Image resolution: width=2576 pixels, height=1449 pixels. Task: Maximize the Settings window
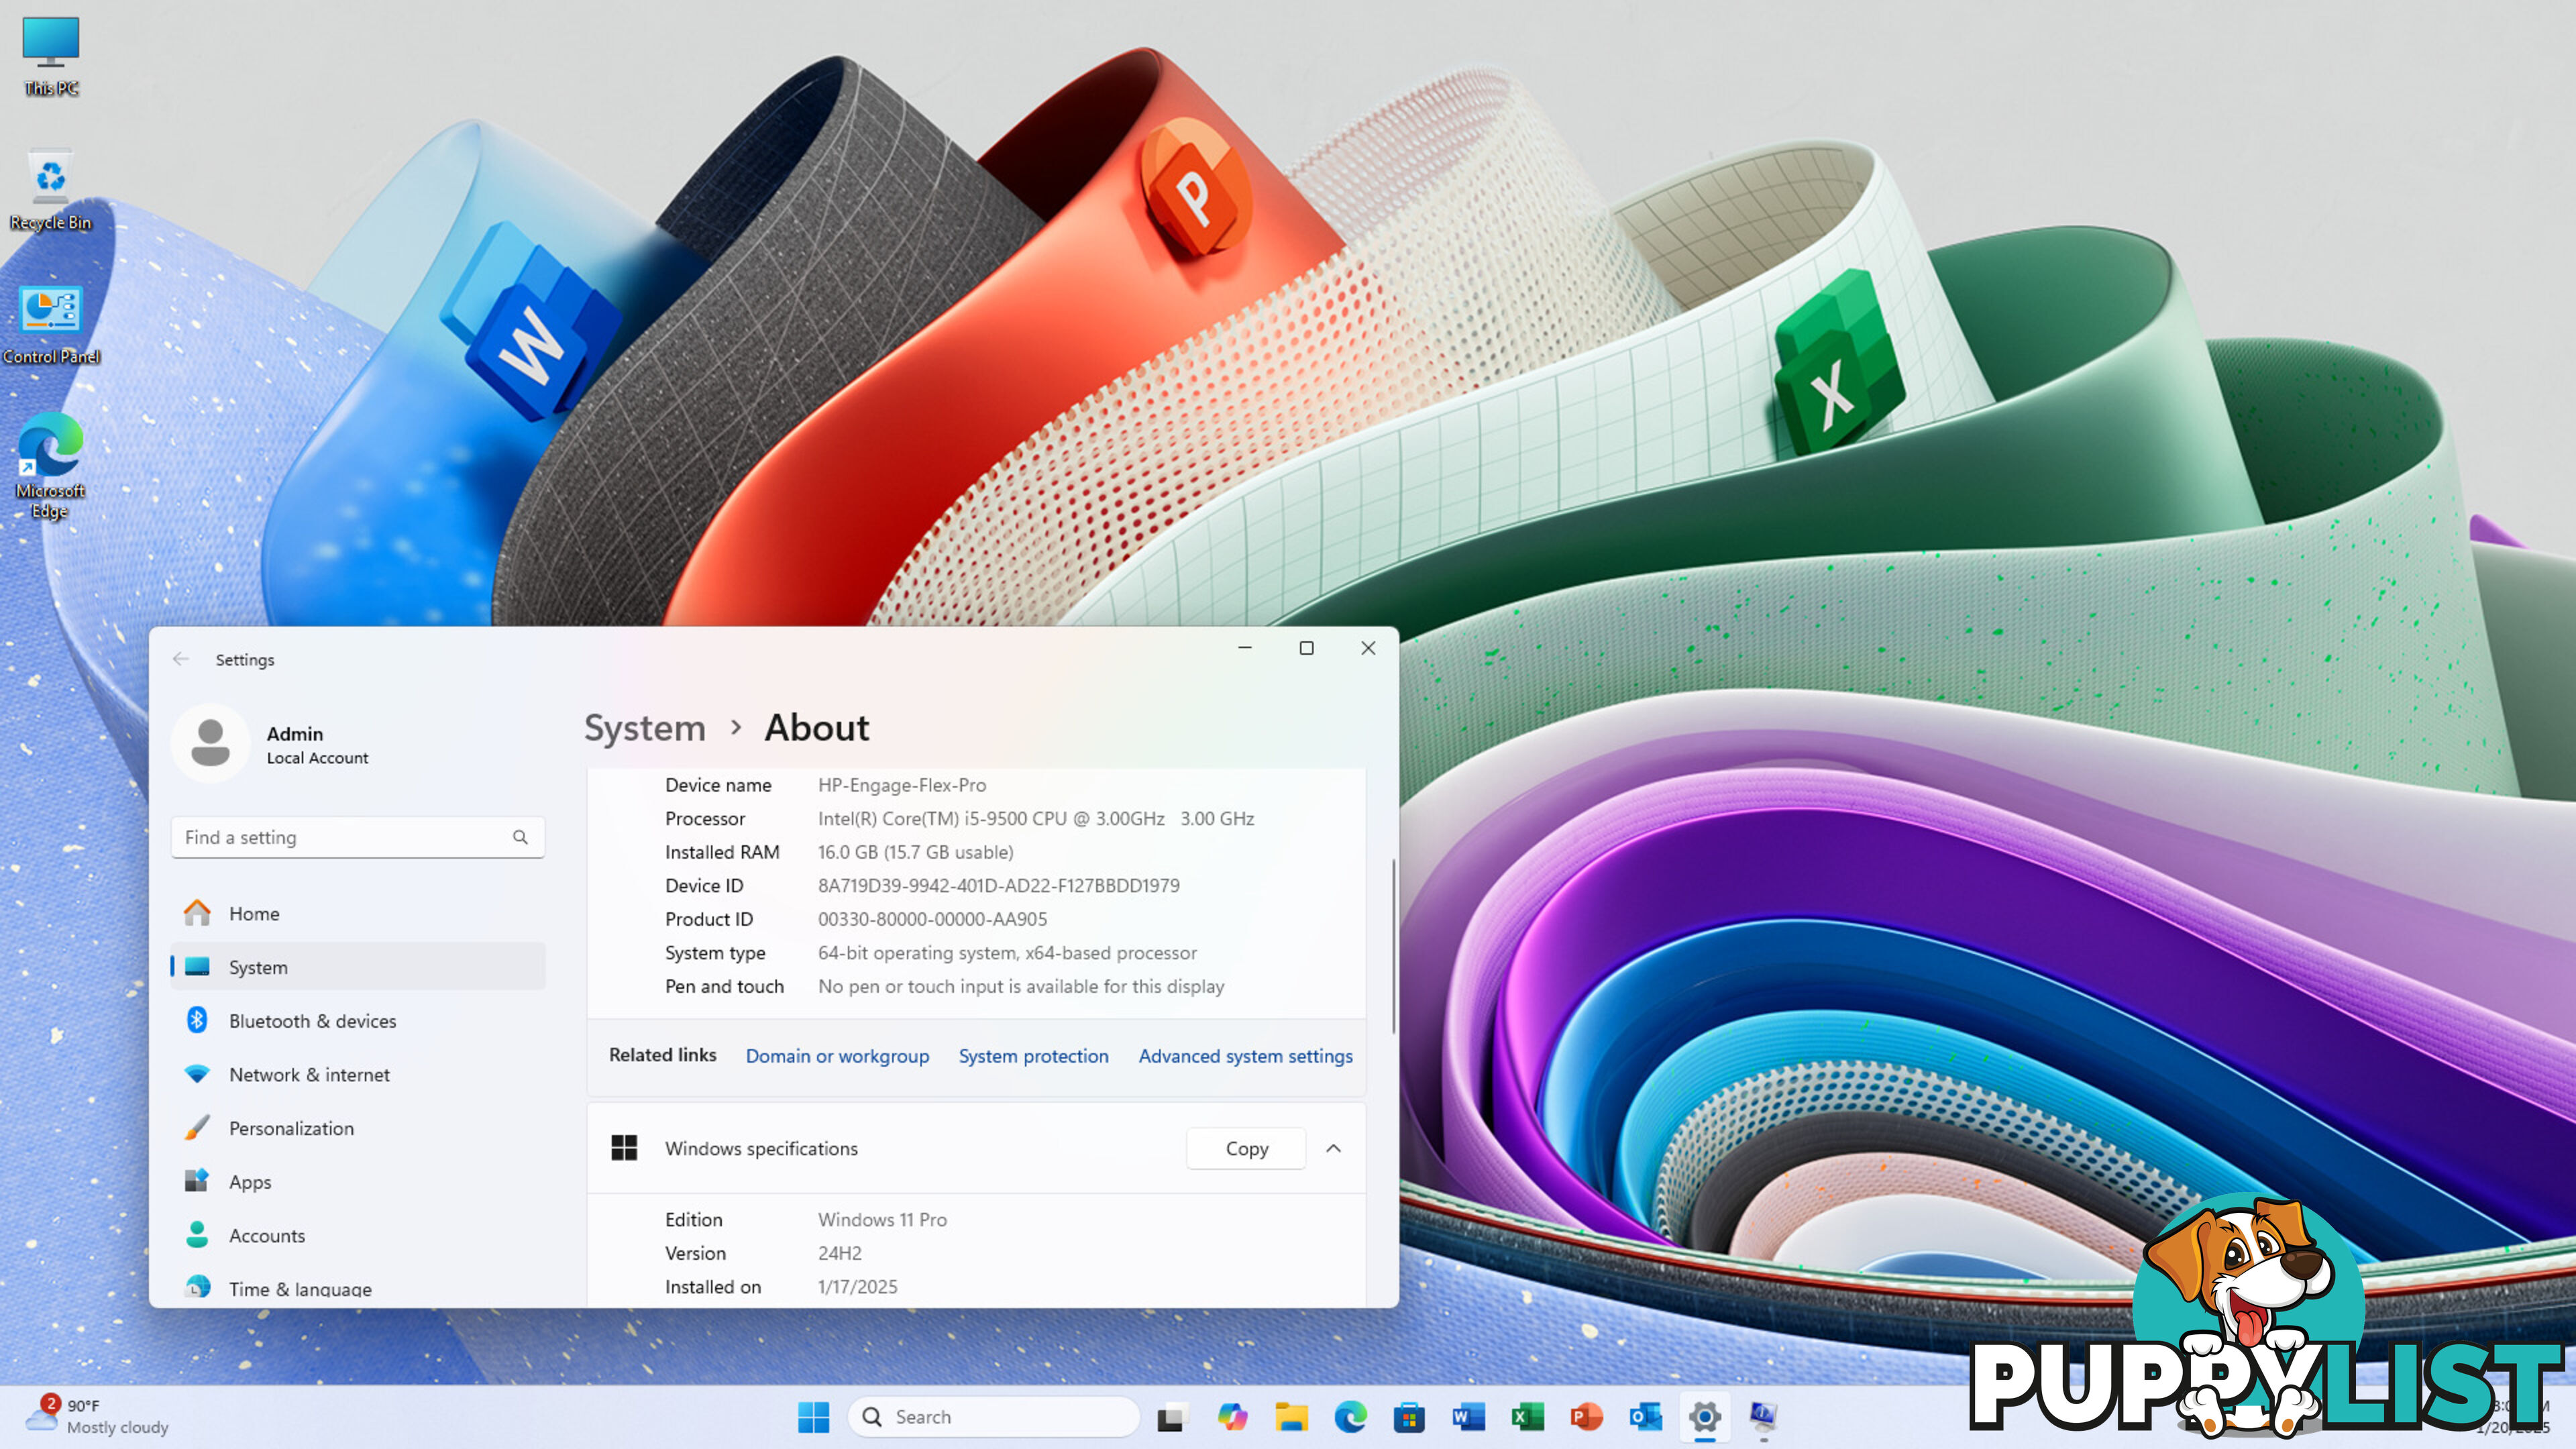(1306, 648)
